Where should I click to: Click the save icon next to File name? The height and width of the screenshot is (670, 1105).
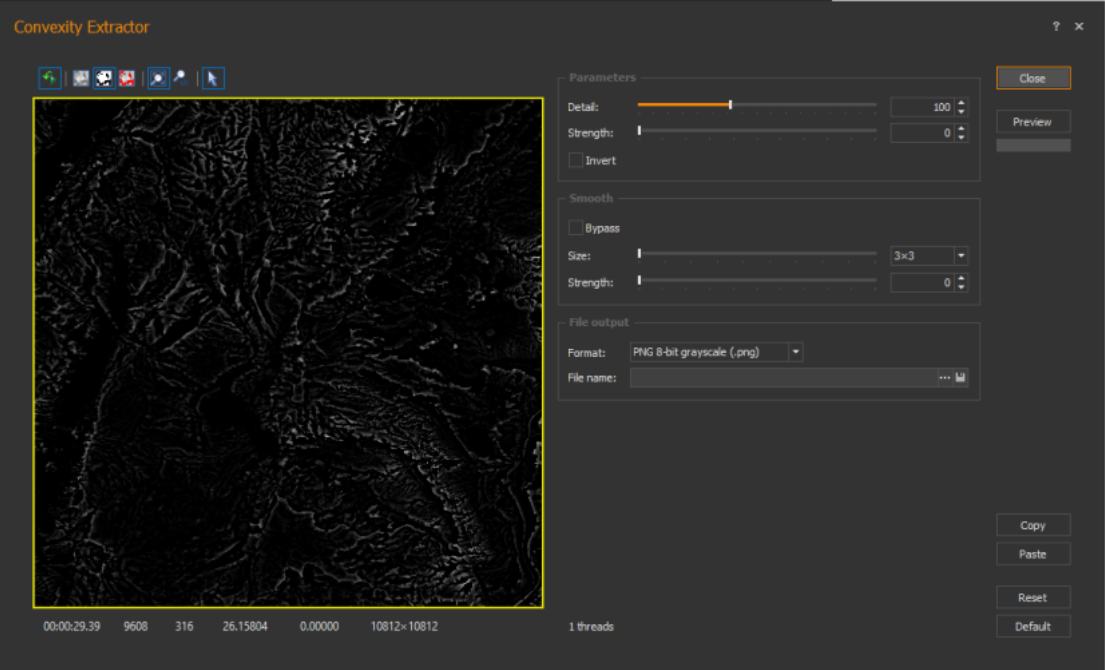tap(961, 378)
